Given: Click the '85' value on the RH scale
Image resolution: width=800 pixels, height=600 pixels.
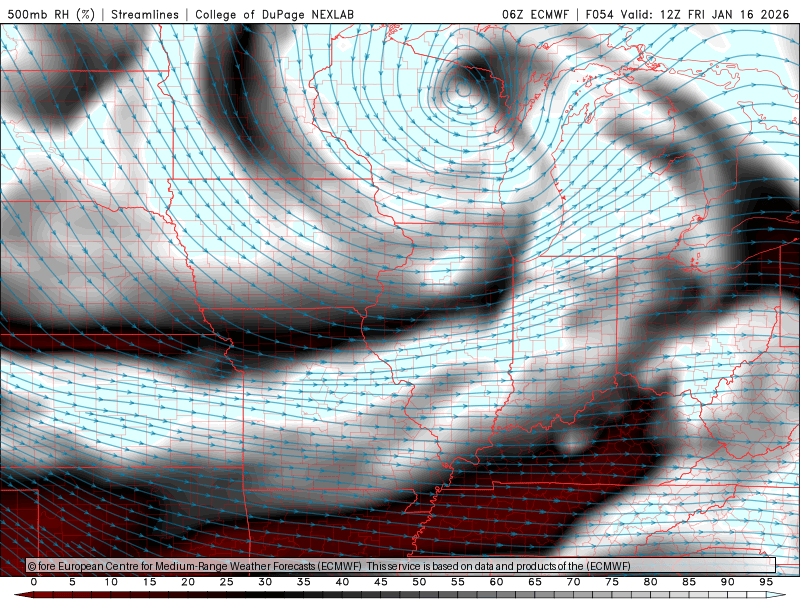Looking at the screenshot, I should (689, 582).
